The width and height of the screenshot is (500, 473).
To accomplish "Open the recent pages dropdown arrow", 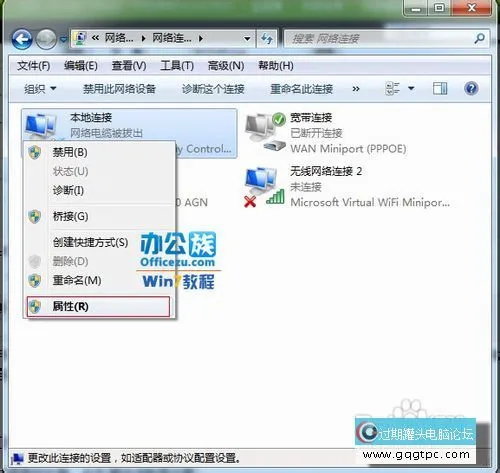I will (63, 39).
